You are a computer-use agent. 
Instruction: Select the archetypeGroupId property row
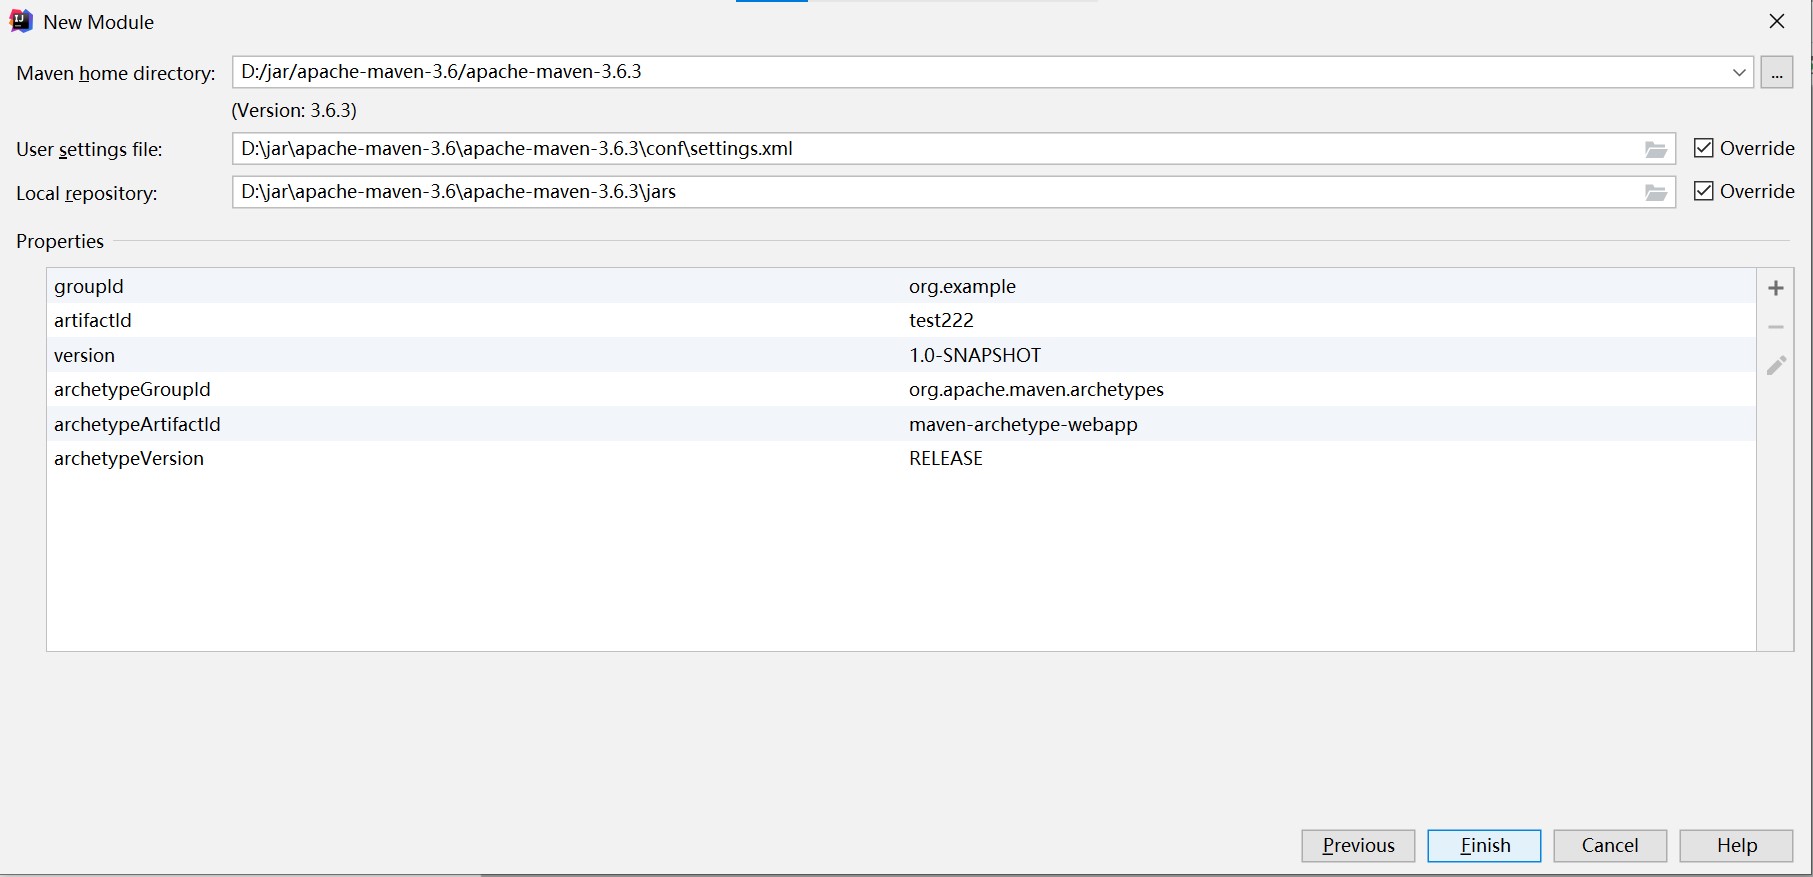(x=901, y=389)
